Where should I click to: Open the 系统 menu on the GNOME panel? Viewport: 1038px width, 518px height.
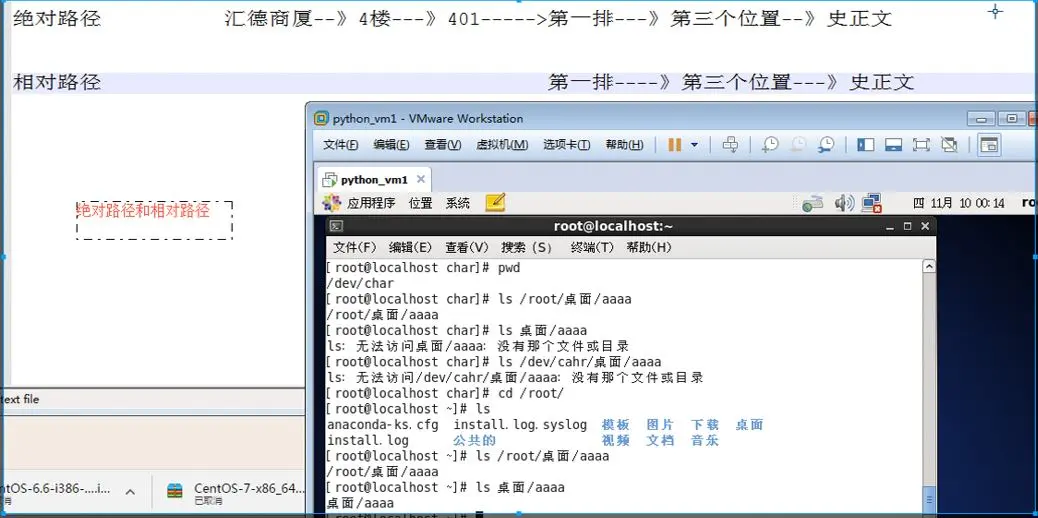click(457, 203)
